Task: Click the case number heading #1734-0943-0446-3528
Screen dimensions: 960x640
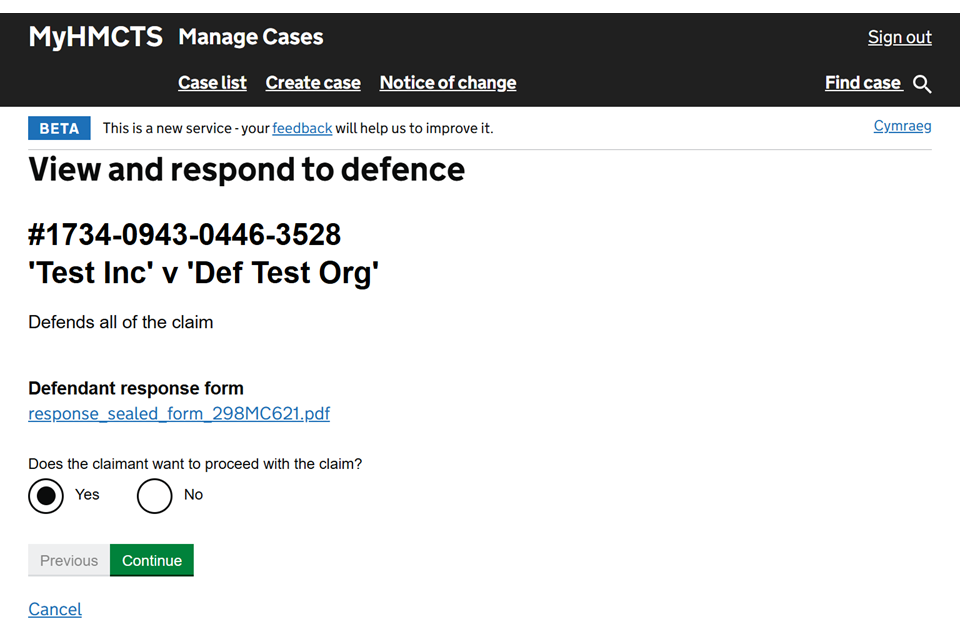Action: point(185,235)
